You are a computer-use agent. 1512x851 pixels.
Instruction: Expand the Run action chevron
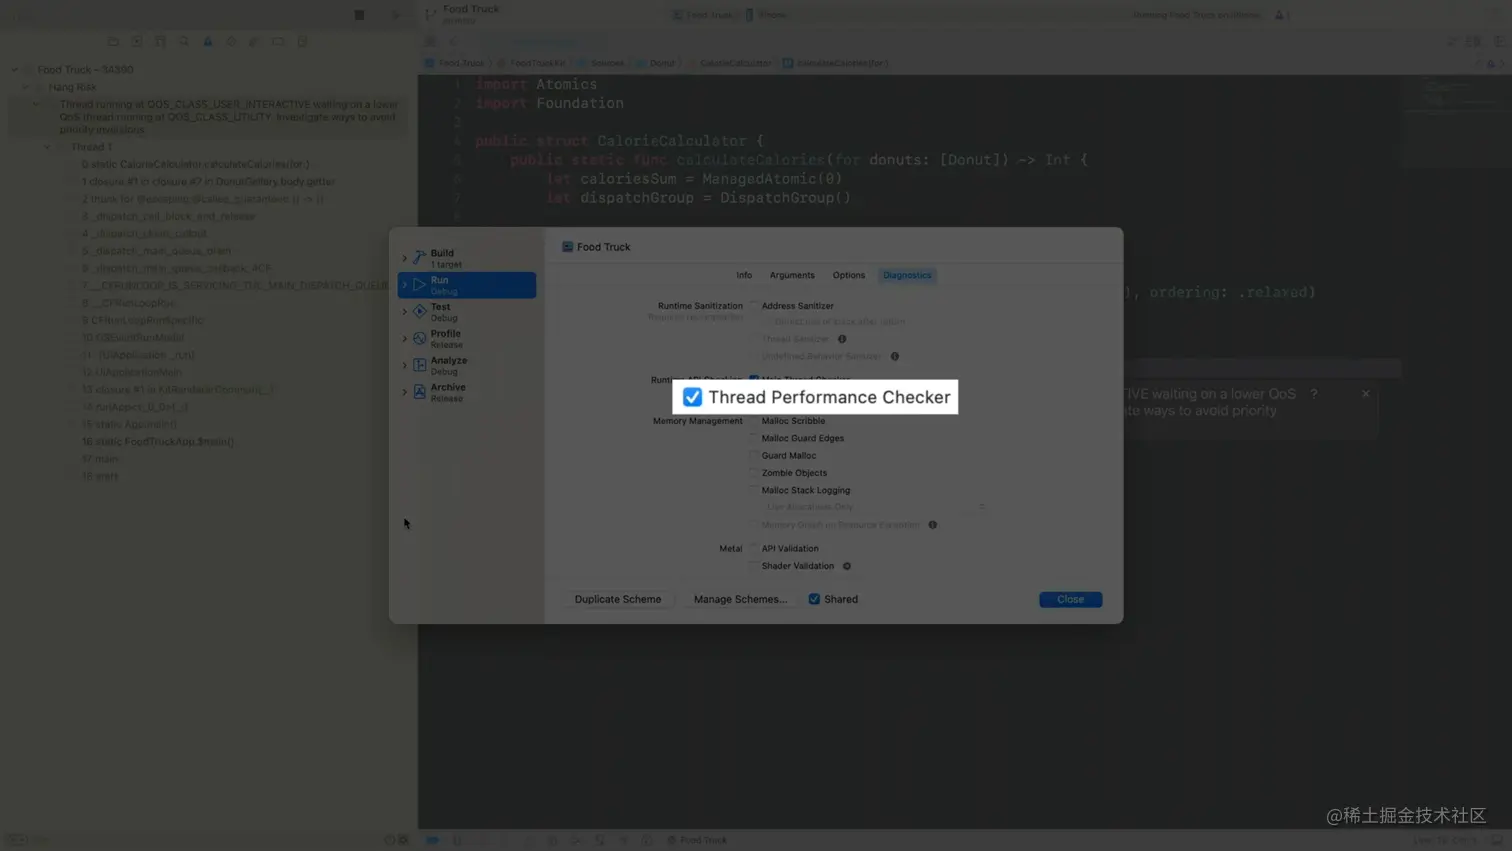tap(405, 285)
